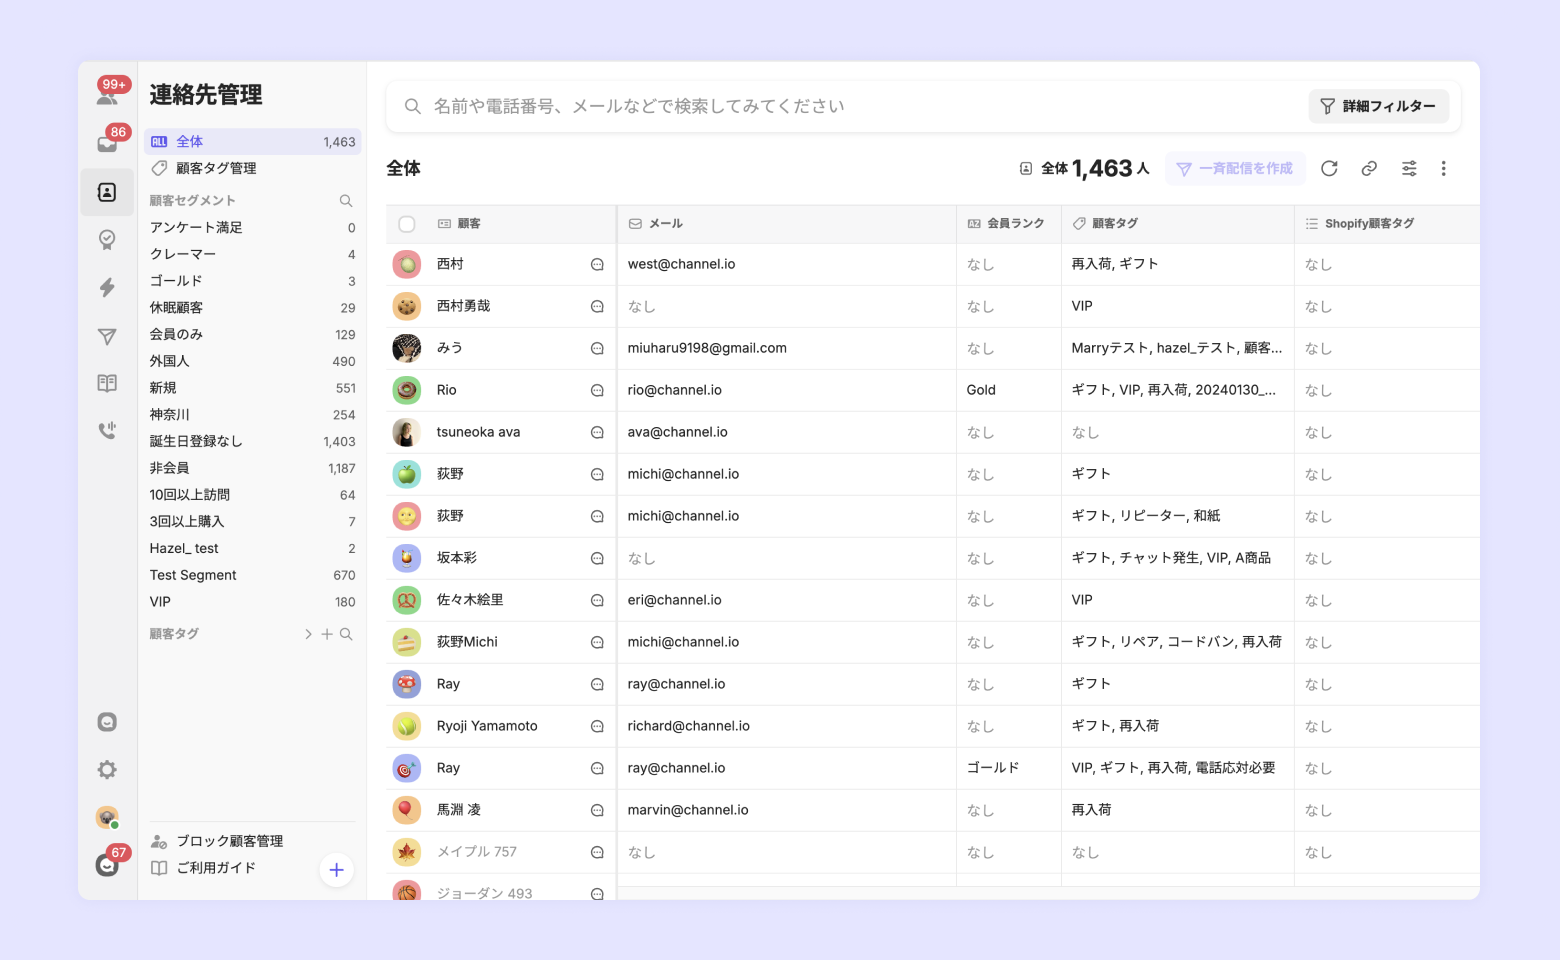Click the checkmark badge sidebar icon

coord(107,240)
